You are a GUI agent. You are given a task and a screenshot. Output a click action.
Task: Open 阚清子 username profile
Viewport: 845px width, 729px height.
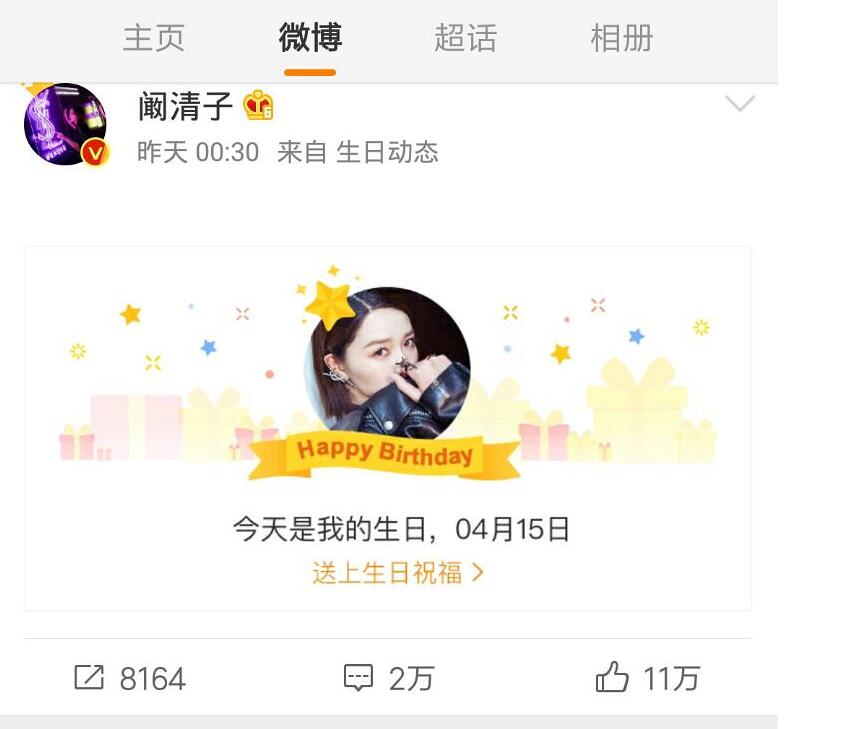point(185,106)
